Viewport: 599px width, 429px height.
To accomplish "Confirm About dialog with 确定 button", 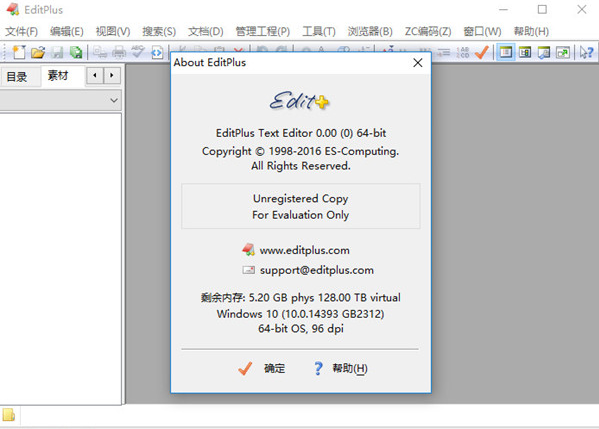I will pos(262,368).
